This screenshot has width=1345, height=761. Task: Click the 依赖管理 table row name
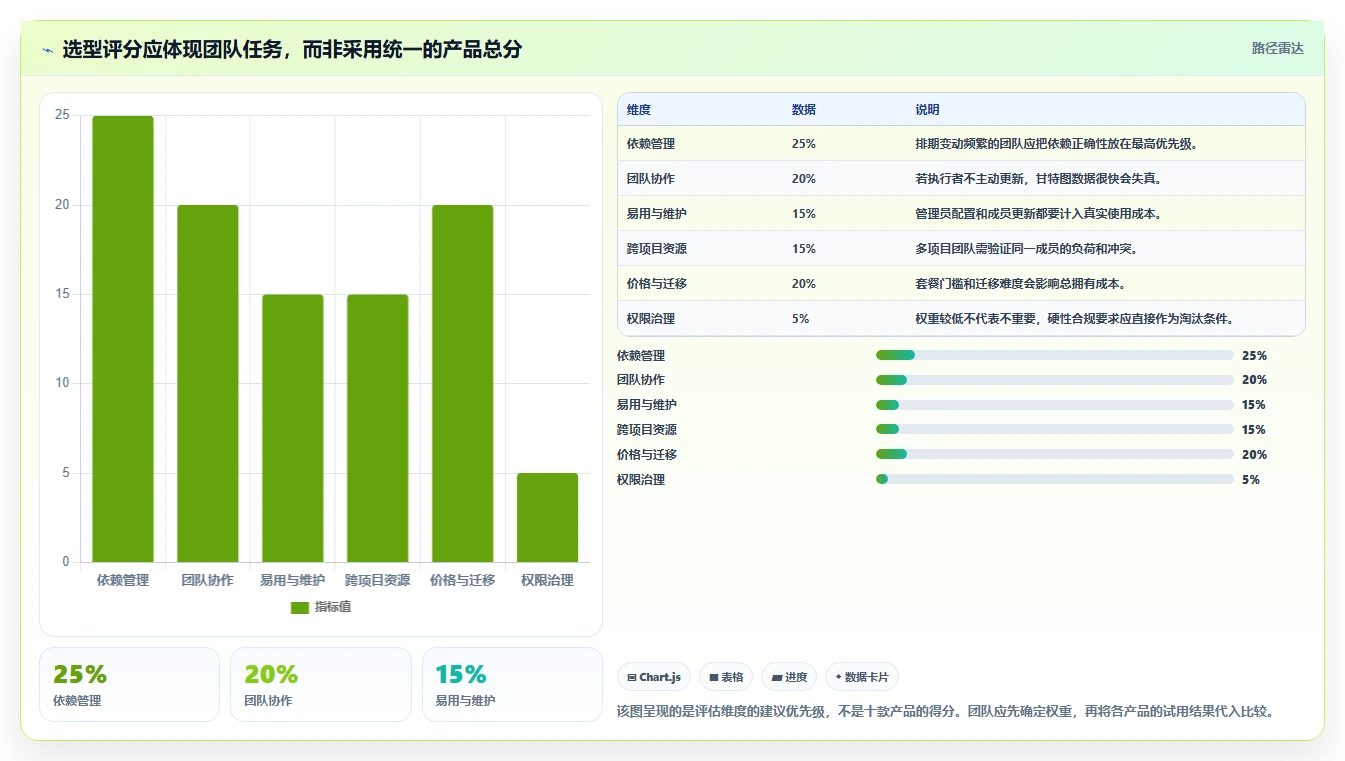tap(651, 144)
